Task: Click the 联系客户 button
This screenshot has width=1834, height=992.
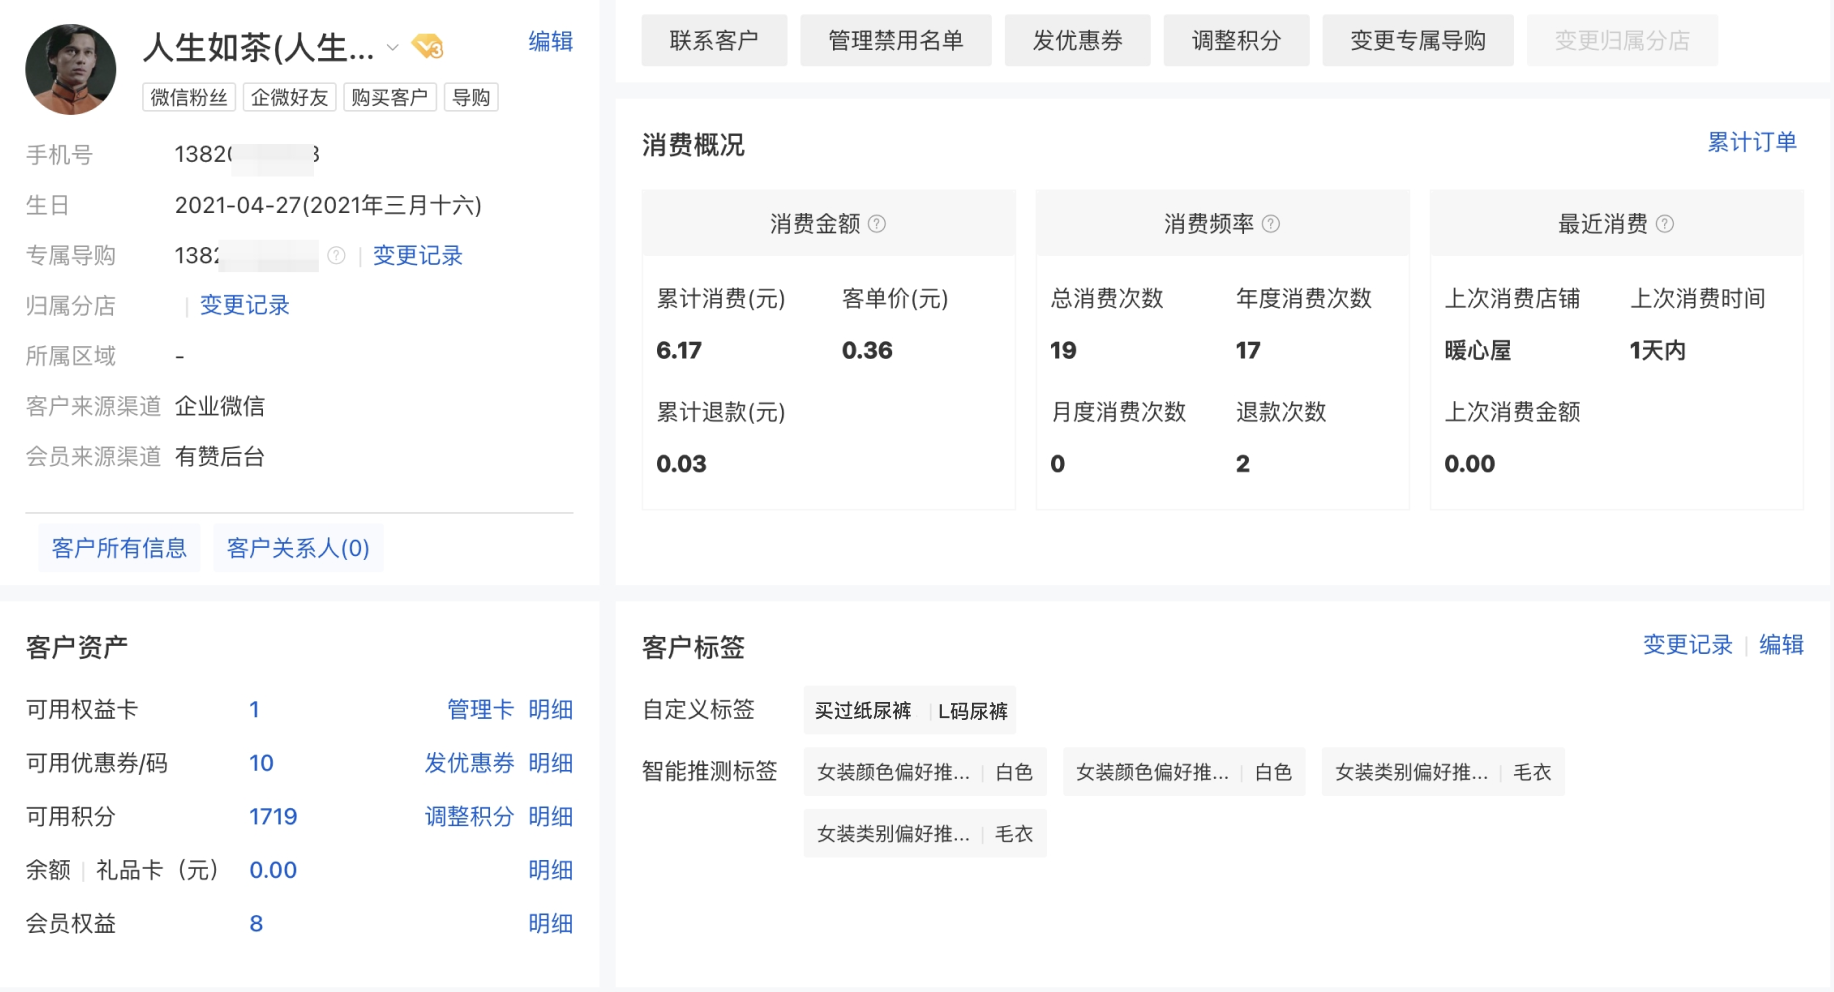Action: 714,41
